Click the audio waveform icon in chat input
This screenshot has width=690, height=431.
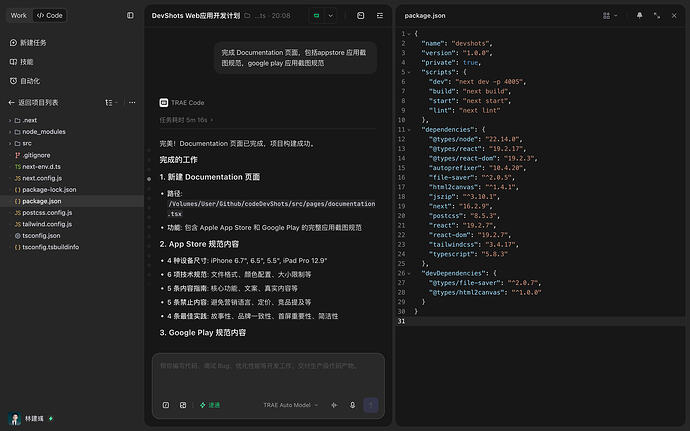pyautogui.click(x=334, y=405)
